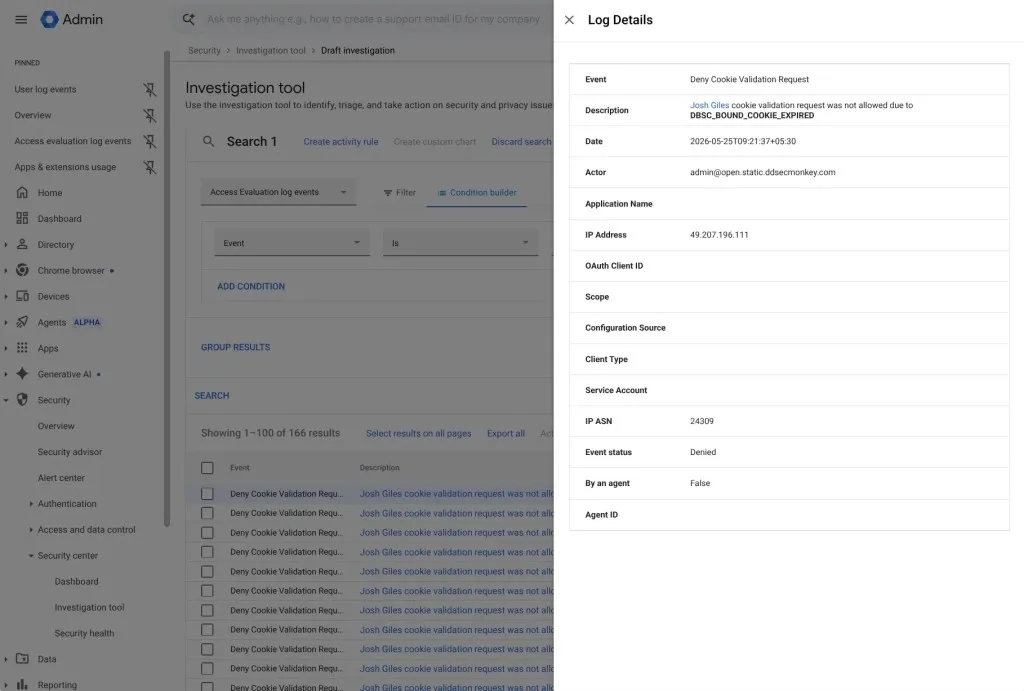This screenshot has height=691, width=1024.
Task: Click the SEARCH button
Action: tap(212, 396)
